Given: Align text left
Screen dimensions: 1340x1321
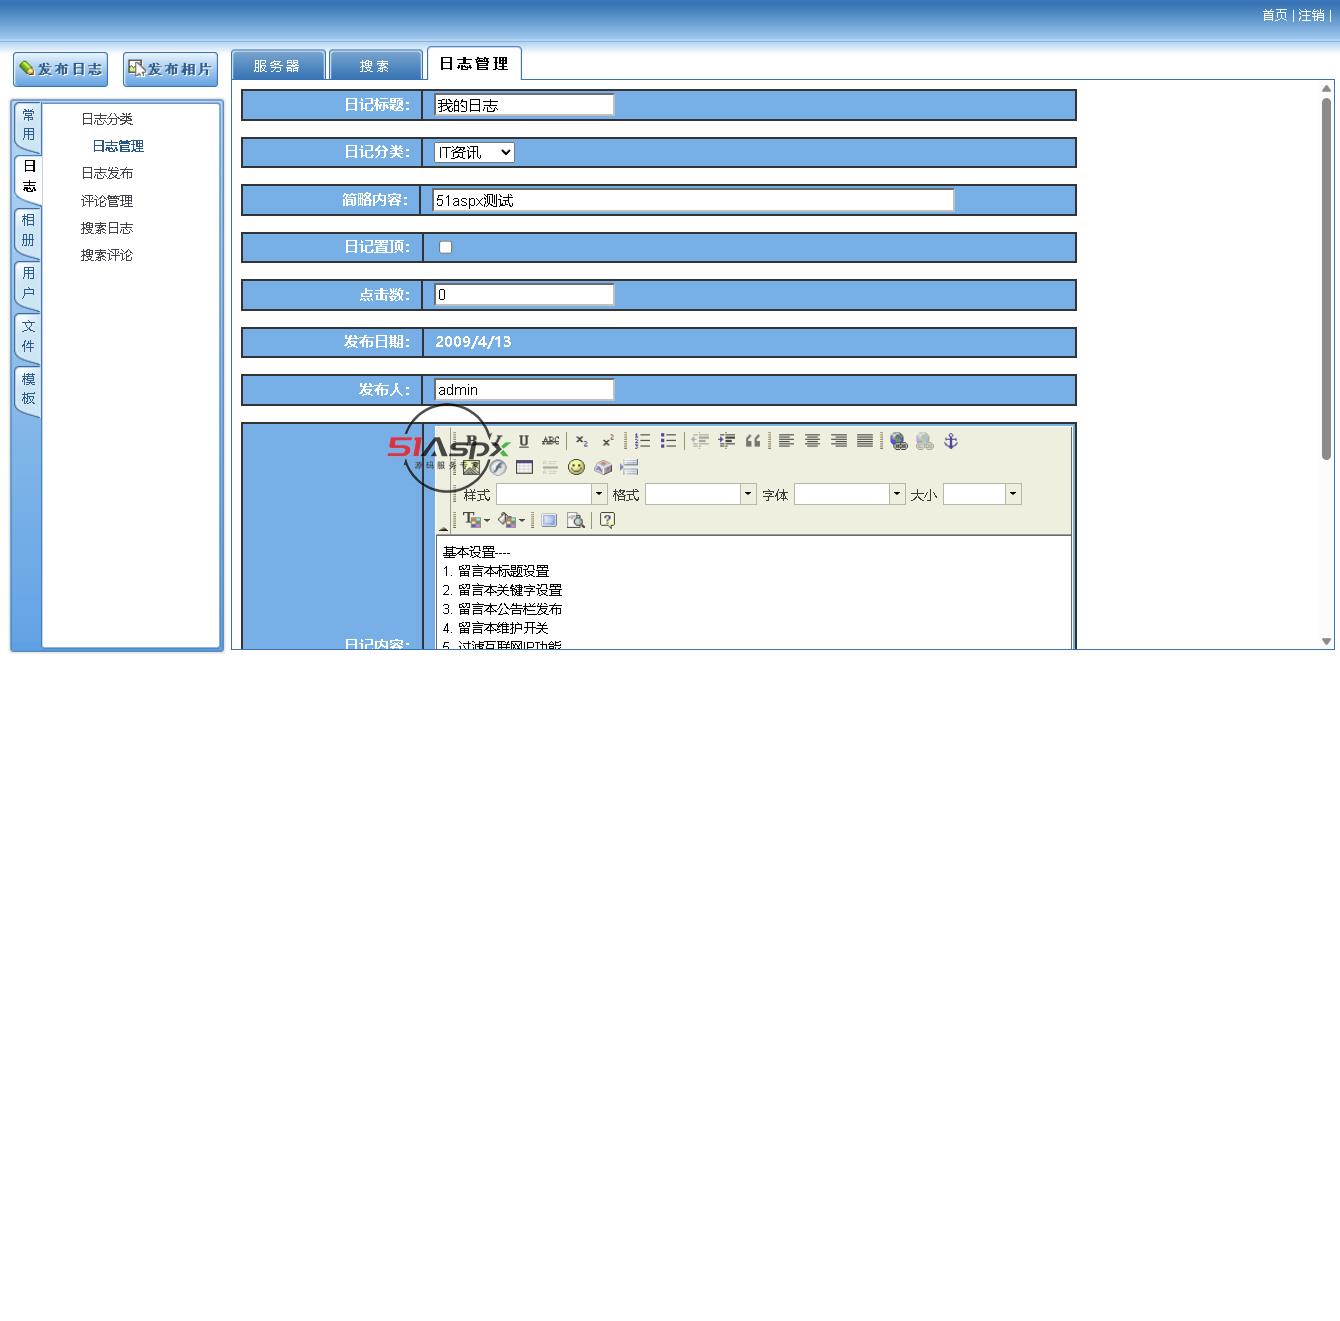Looking at the screenshot, I should pos(787,441).
